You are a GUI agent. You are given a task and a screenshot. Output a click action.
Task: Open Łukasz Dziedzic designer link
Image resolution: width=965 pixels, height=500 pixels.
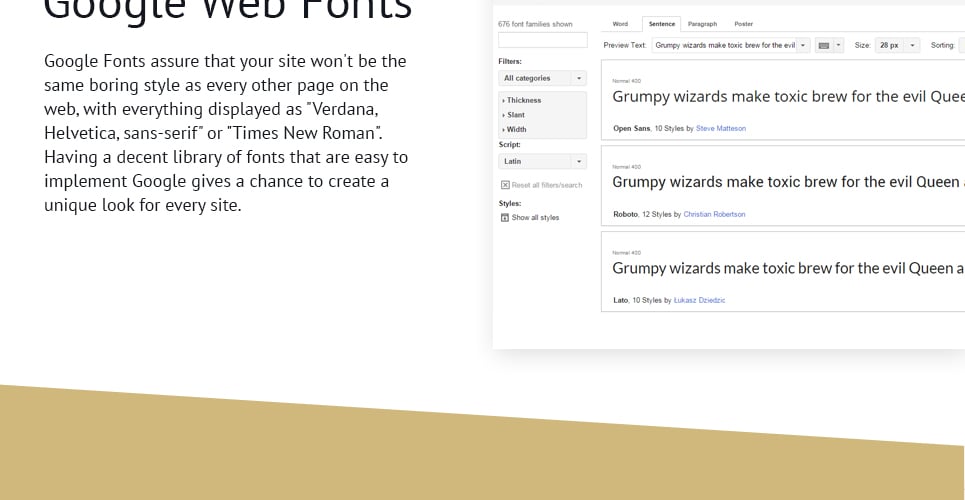699,300
